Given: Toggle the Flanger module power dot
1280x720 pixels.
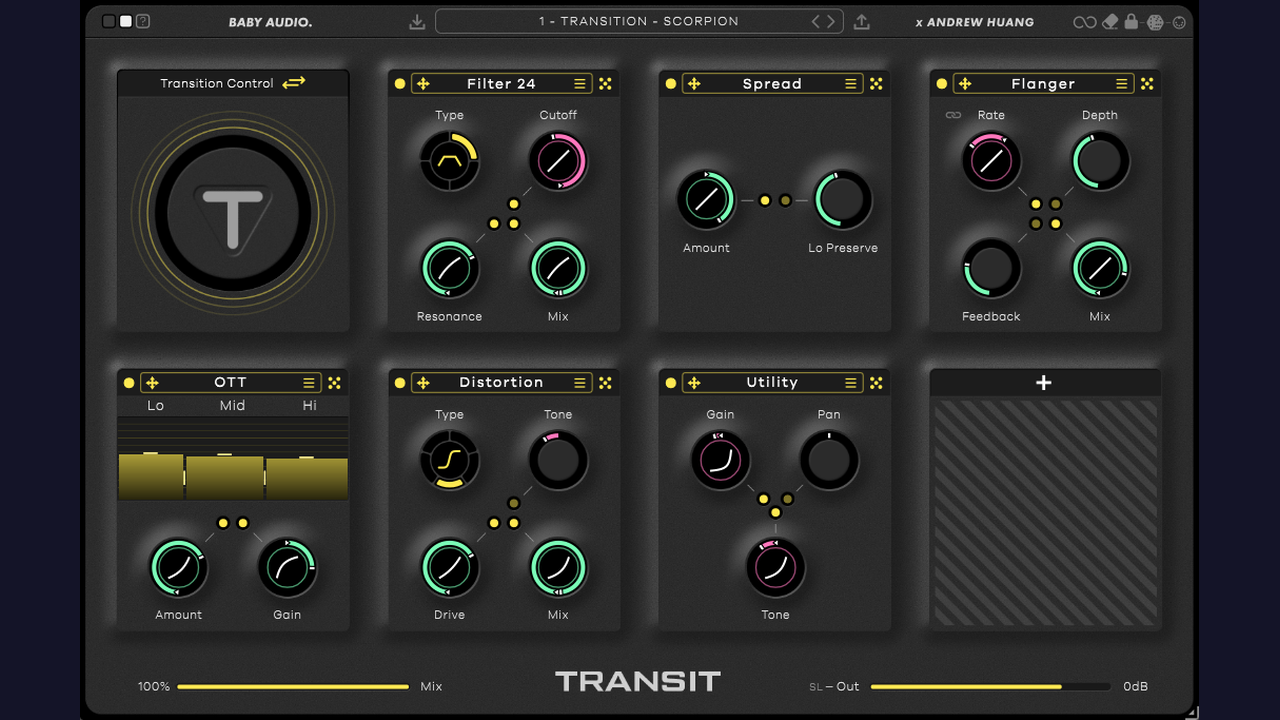Looking at the screenshot, I should pos(942,84).
